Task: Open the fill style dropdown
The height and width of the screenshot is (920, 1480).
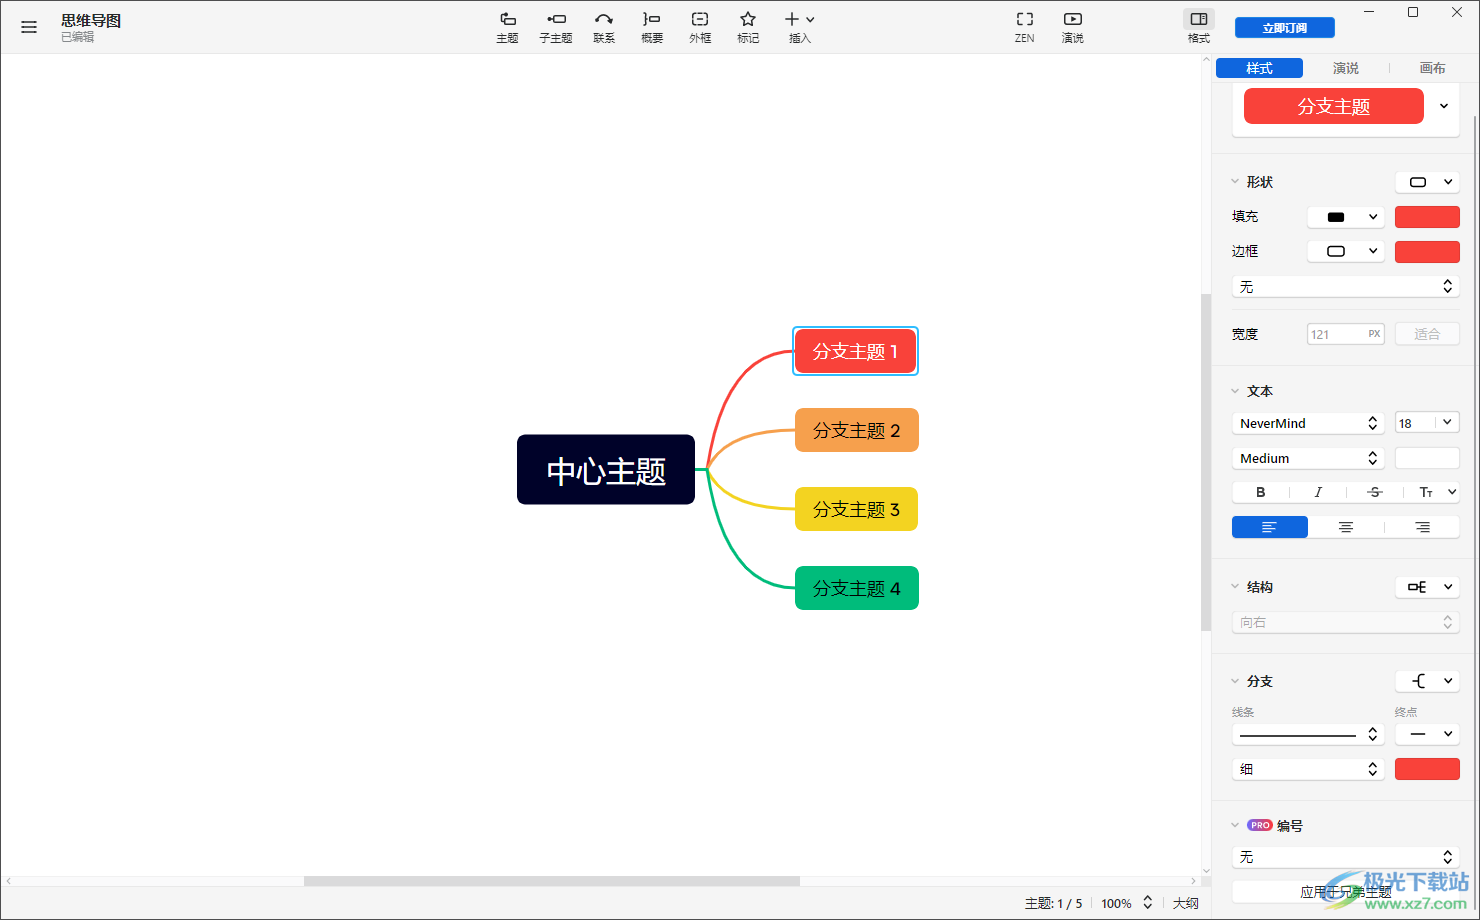Action: [1346, 217]
